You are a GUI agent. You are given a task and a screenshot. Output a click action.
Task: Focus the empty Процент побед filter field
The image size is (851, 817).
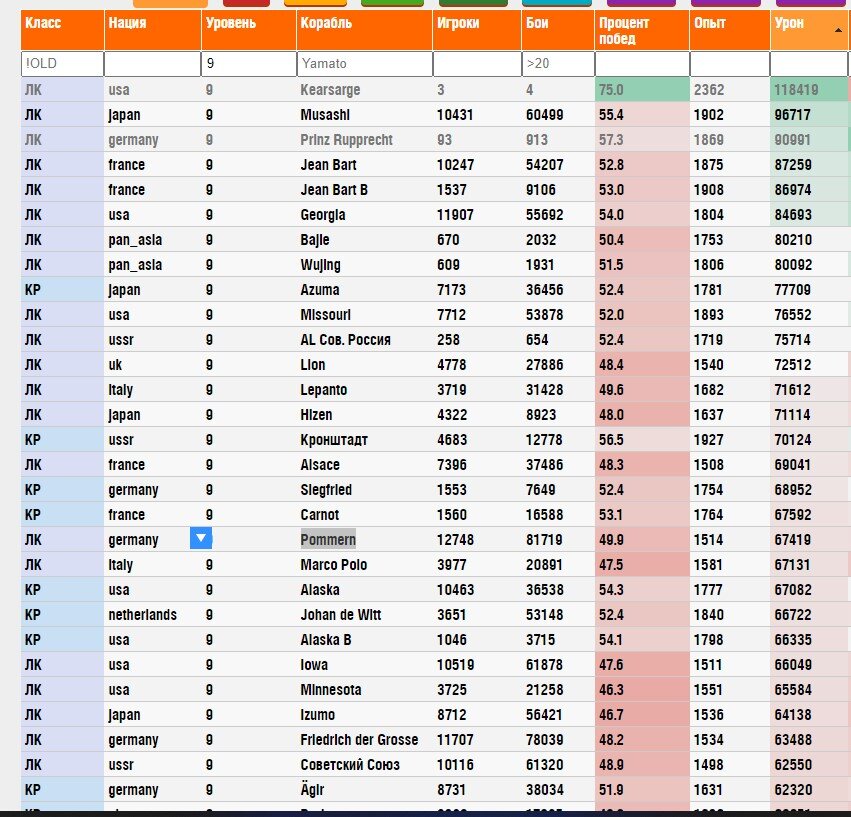tap(642, 64)
